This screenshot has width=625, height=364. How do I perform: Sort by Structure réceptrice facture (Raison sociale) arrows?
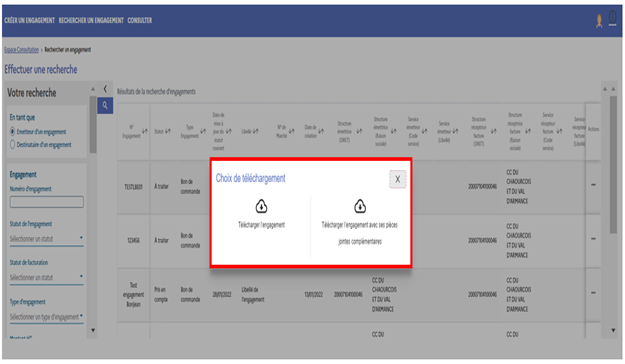pos(528,132)
